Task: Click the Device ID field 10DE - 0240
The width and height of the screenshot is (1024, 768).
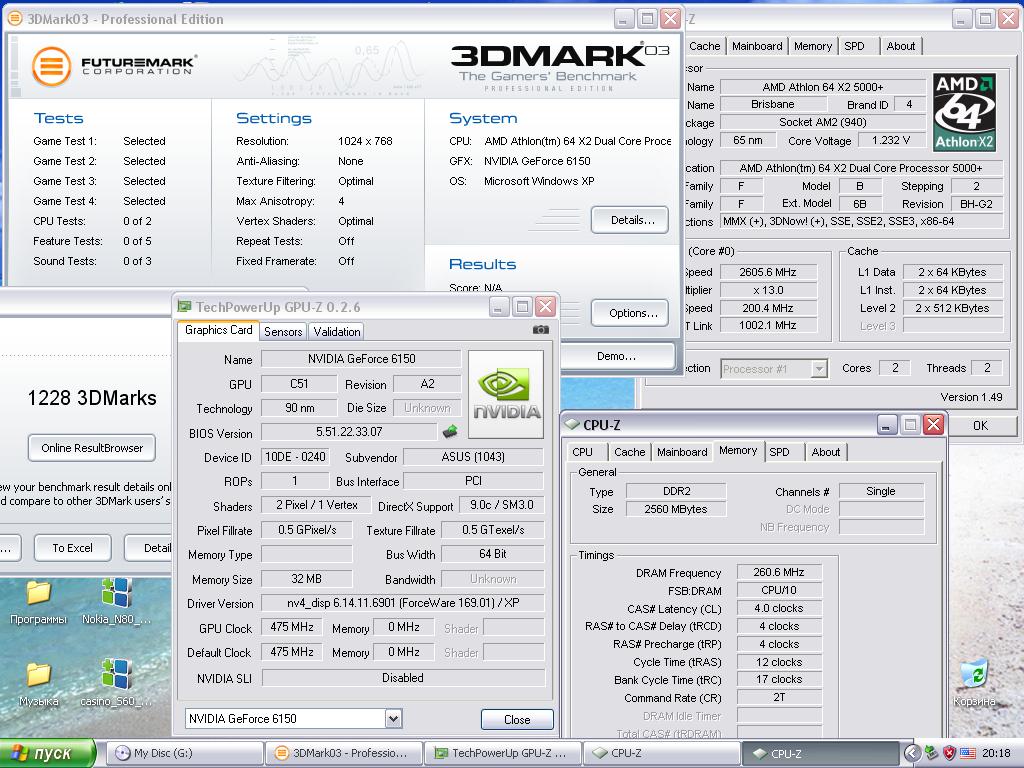Action: [x=295, y=456]
